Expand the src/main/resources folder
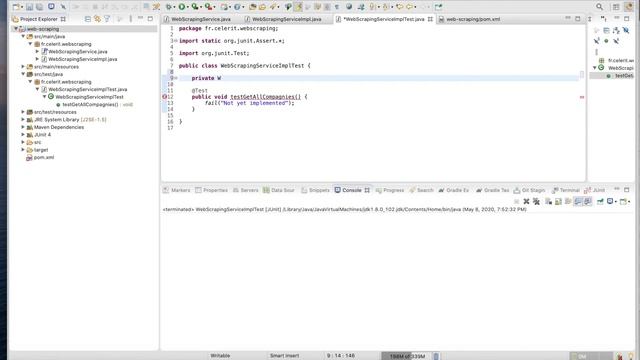 pos(23,67)
